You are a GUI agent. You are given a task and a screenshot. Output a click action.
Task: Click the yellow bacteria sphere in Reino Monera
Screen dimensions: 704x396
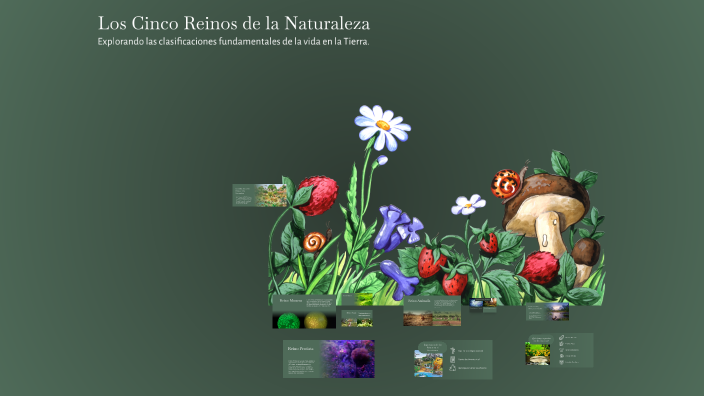click(x=316, y=321)
